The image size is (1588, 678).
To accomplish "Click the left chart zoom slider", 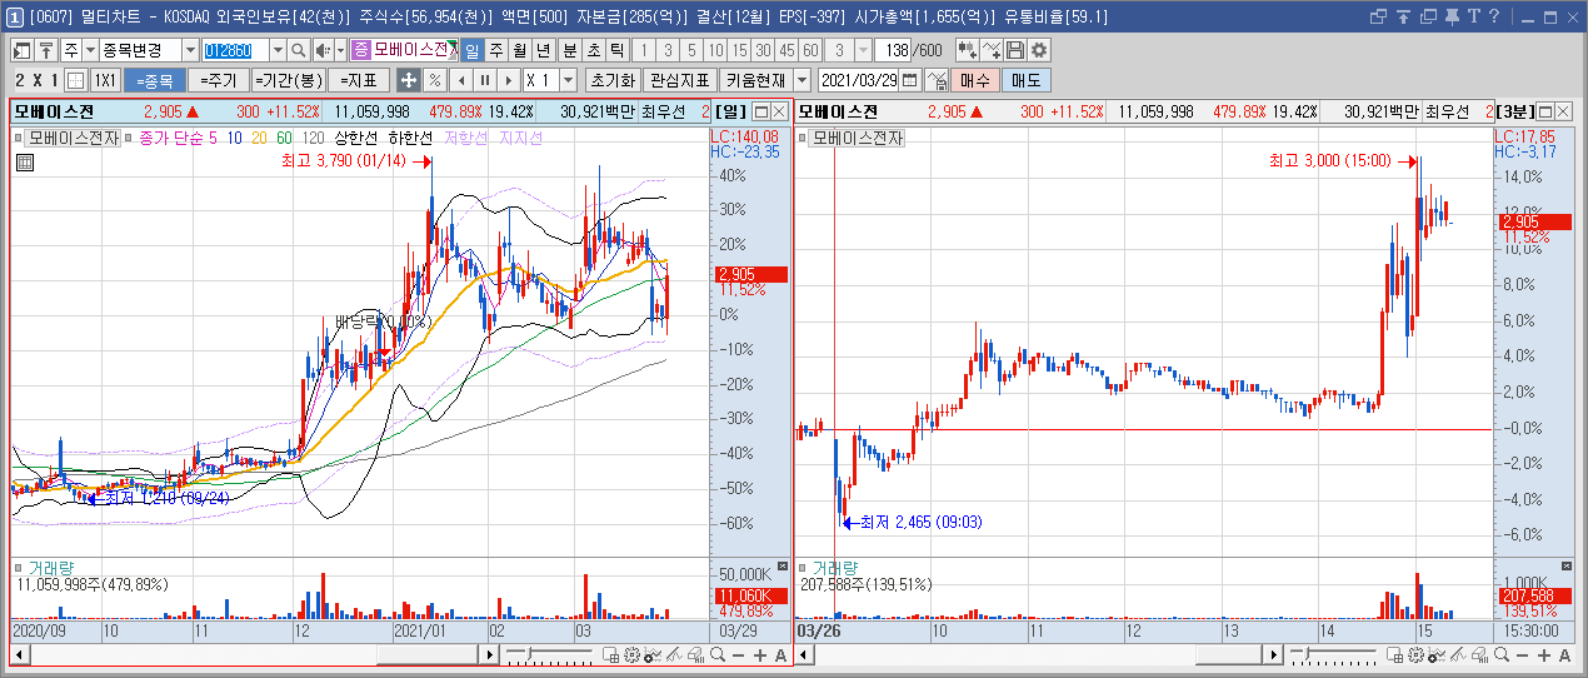I will 548,655.
